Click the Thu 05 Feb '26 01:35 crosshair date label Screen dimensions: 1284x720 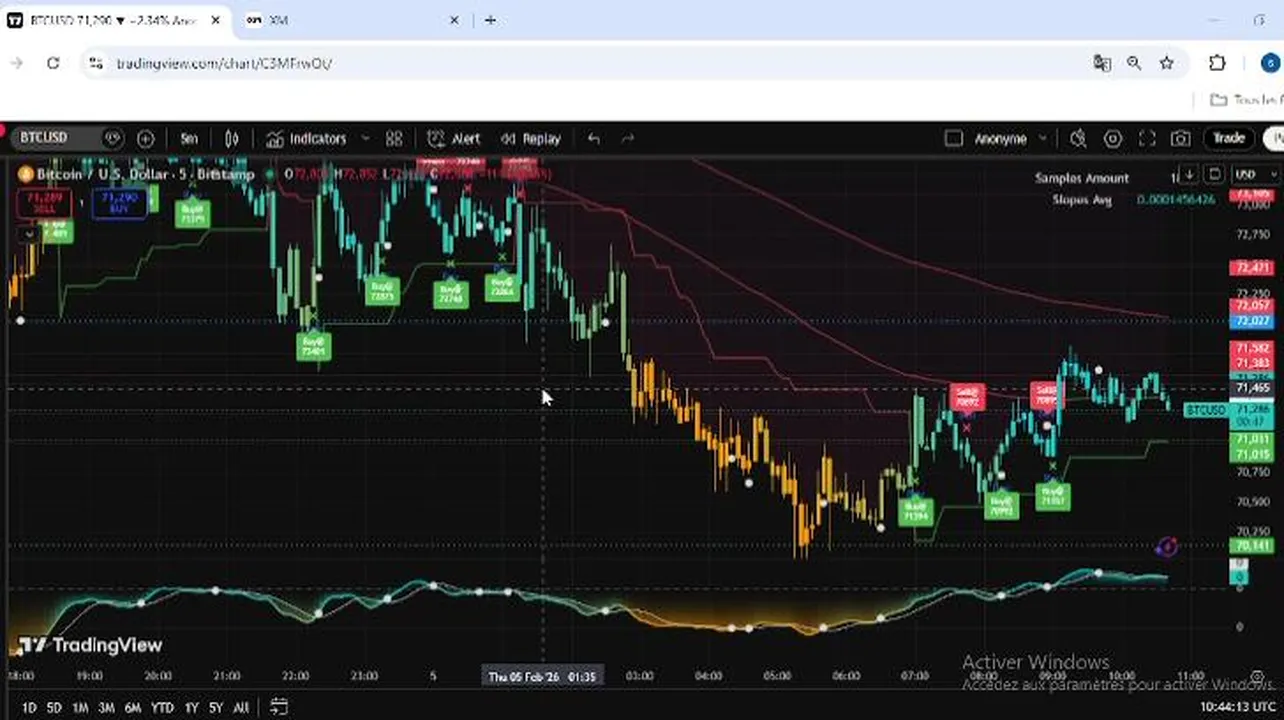coord(542,677)
